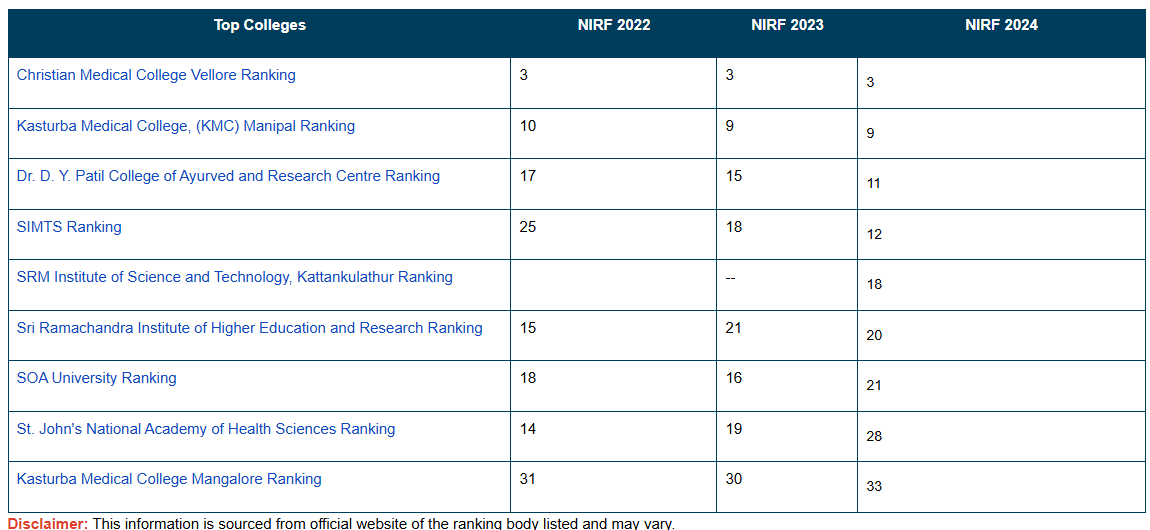Select NIRF 2023 value 21 for Sri Ramachandra
The image size is (1150, 530).
click(x=733, y=328)
